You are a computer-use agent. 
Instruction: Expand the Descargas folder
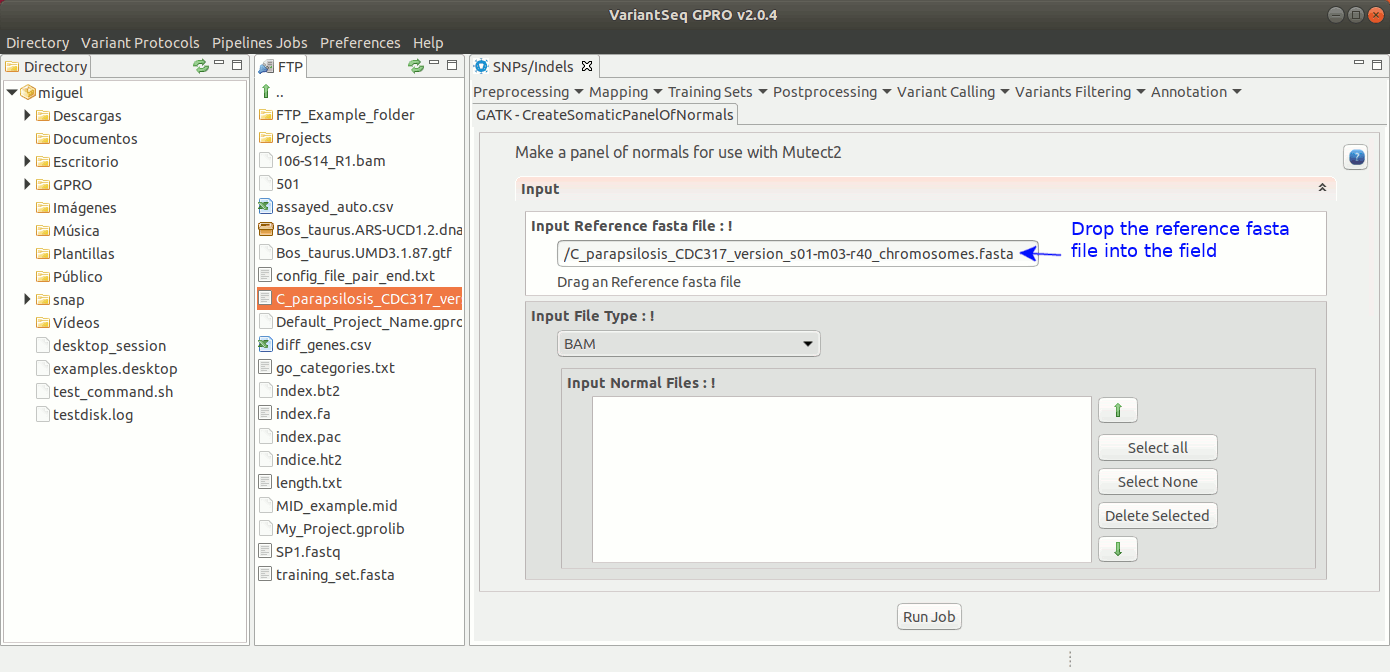(28, 116)
